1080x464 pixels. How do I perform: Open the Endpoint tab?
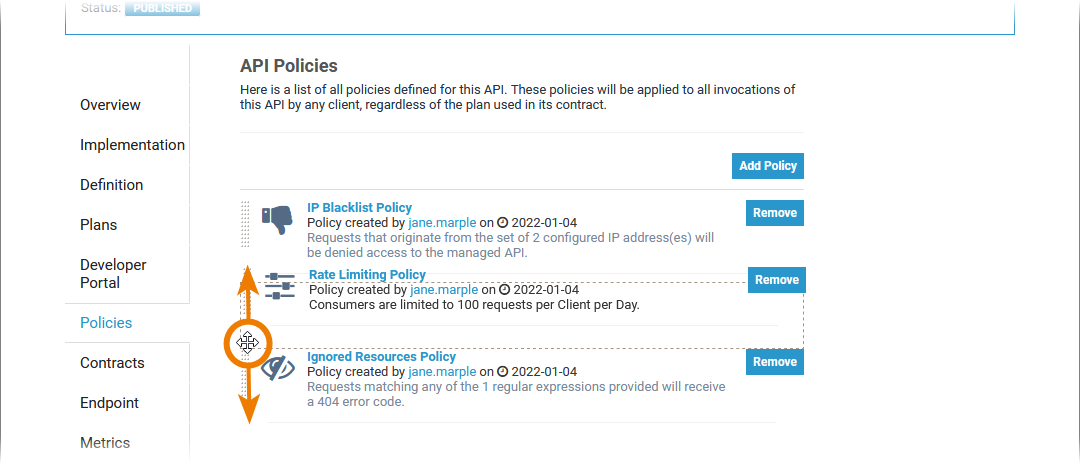point(109,403)
